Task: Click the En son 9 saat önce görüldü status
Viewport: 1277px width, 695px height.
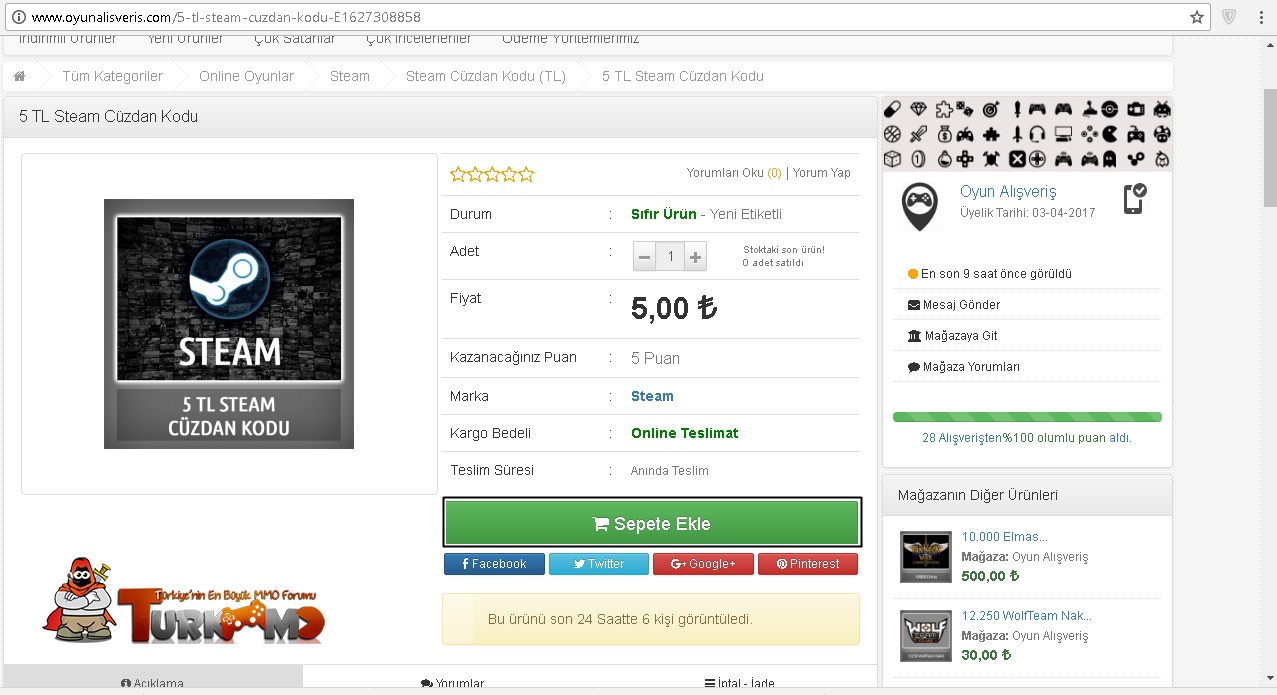Action: [x=989, y=274]
